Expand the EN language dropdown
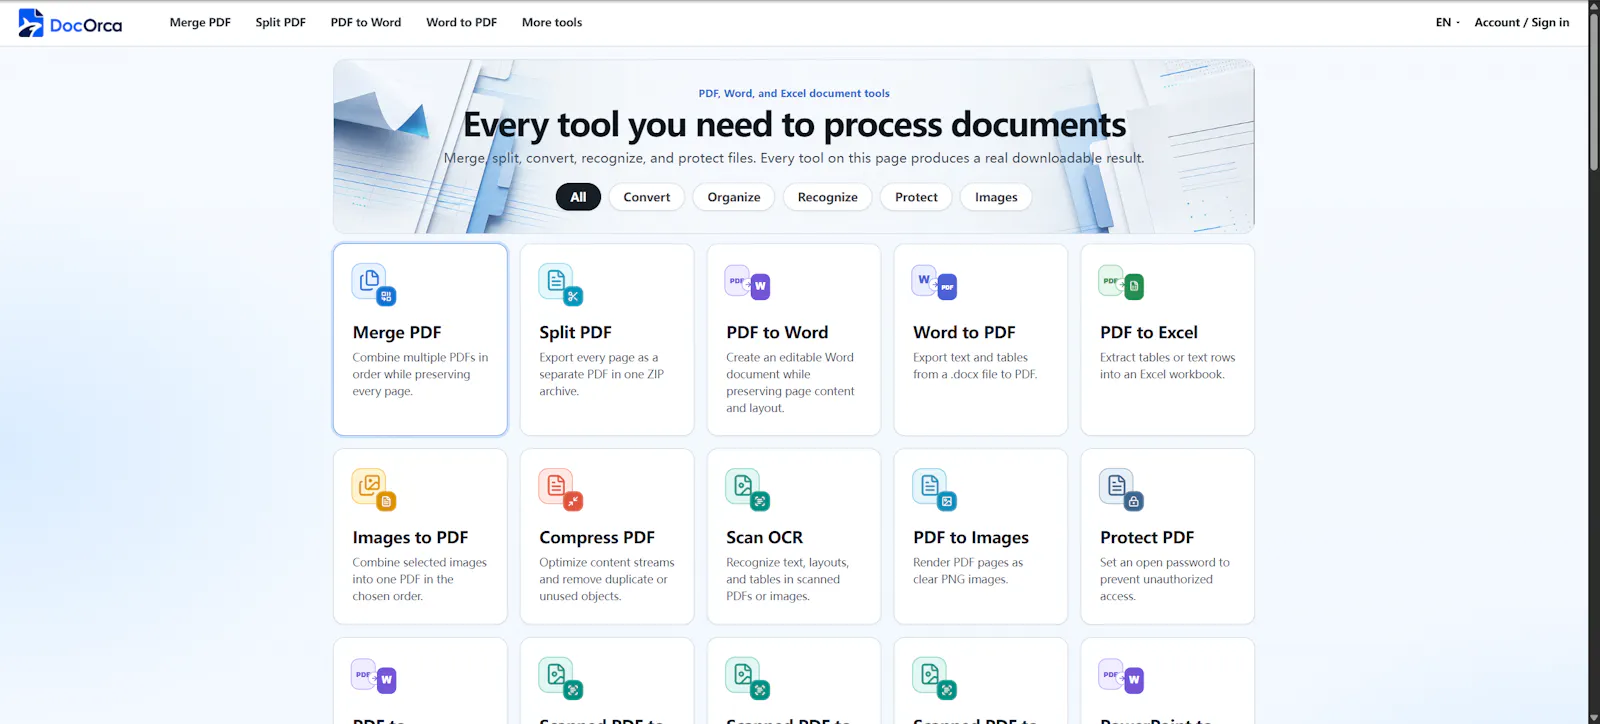 (1447, 22)
